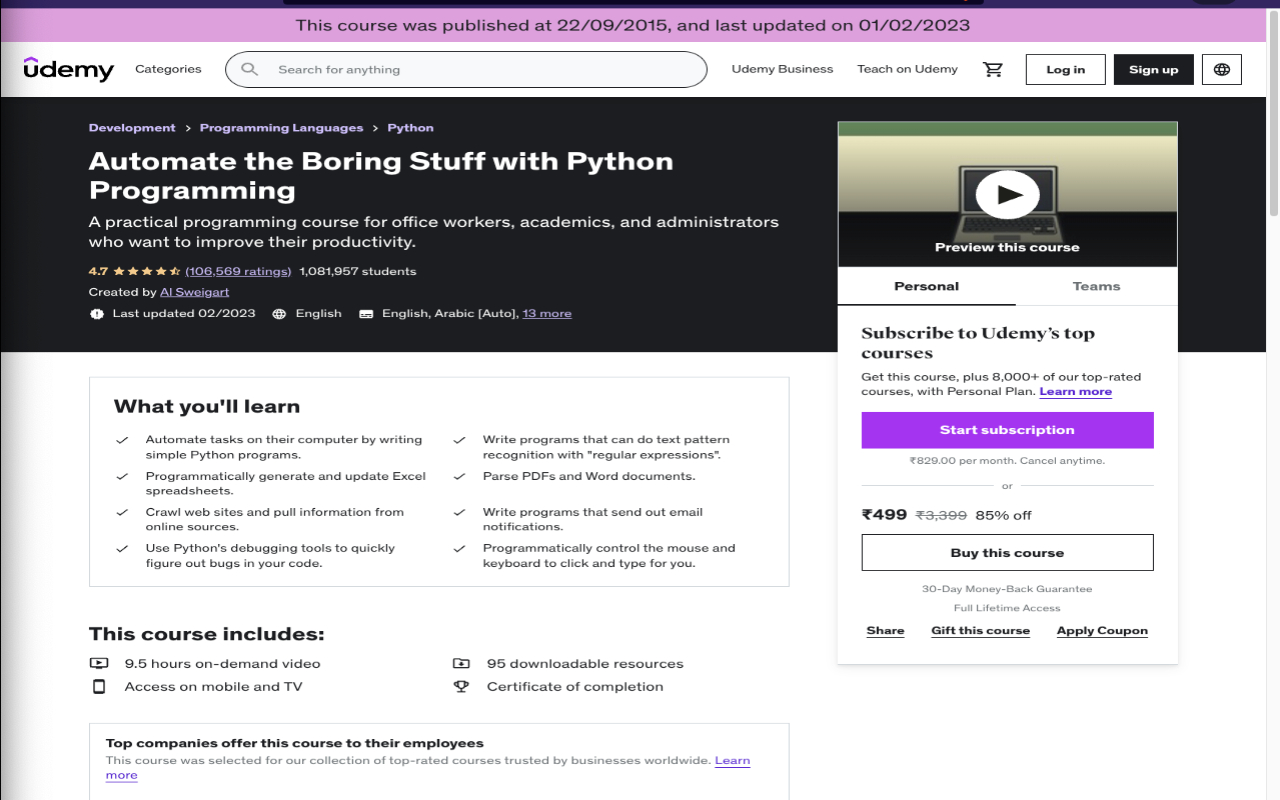Click the star rating icons
The width and height of the screenshot is (1280, 800).
point(146,271)
